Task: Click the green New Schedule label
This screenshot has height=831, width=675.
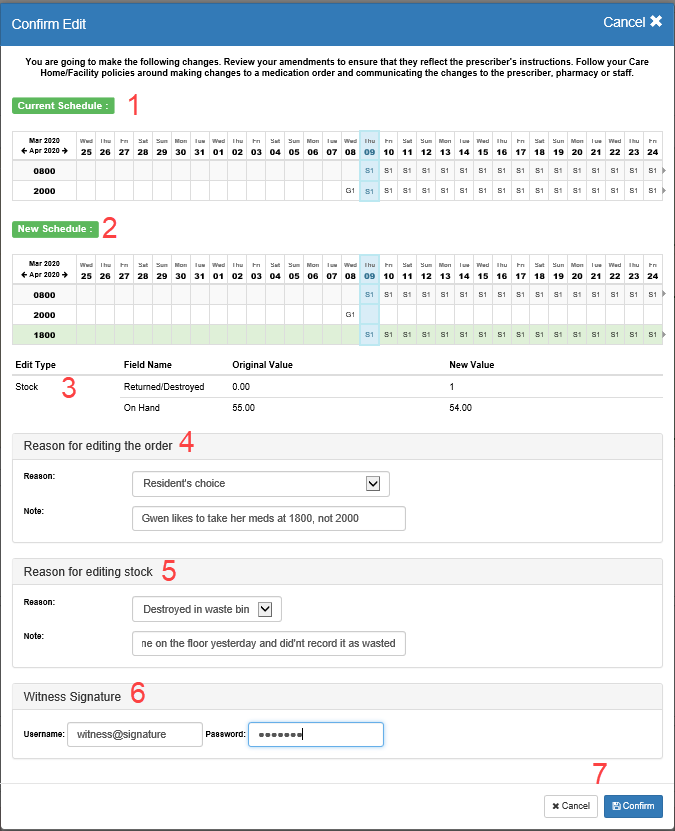Action: tap(55, 229)
